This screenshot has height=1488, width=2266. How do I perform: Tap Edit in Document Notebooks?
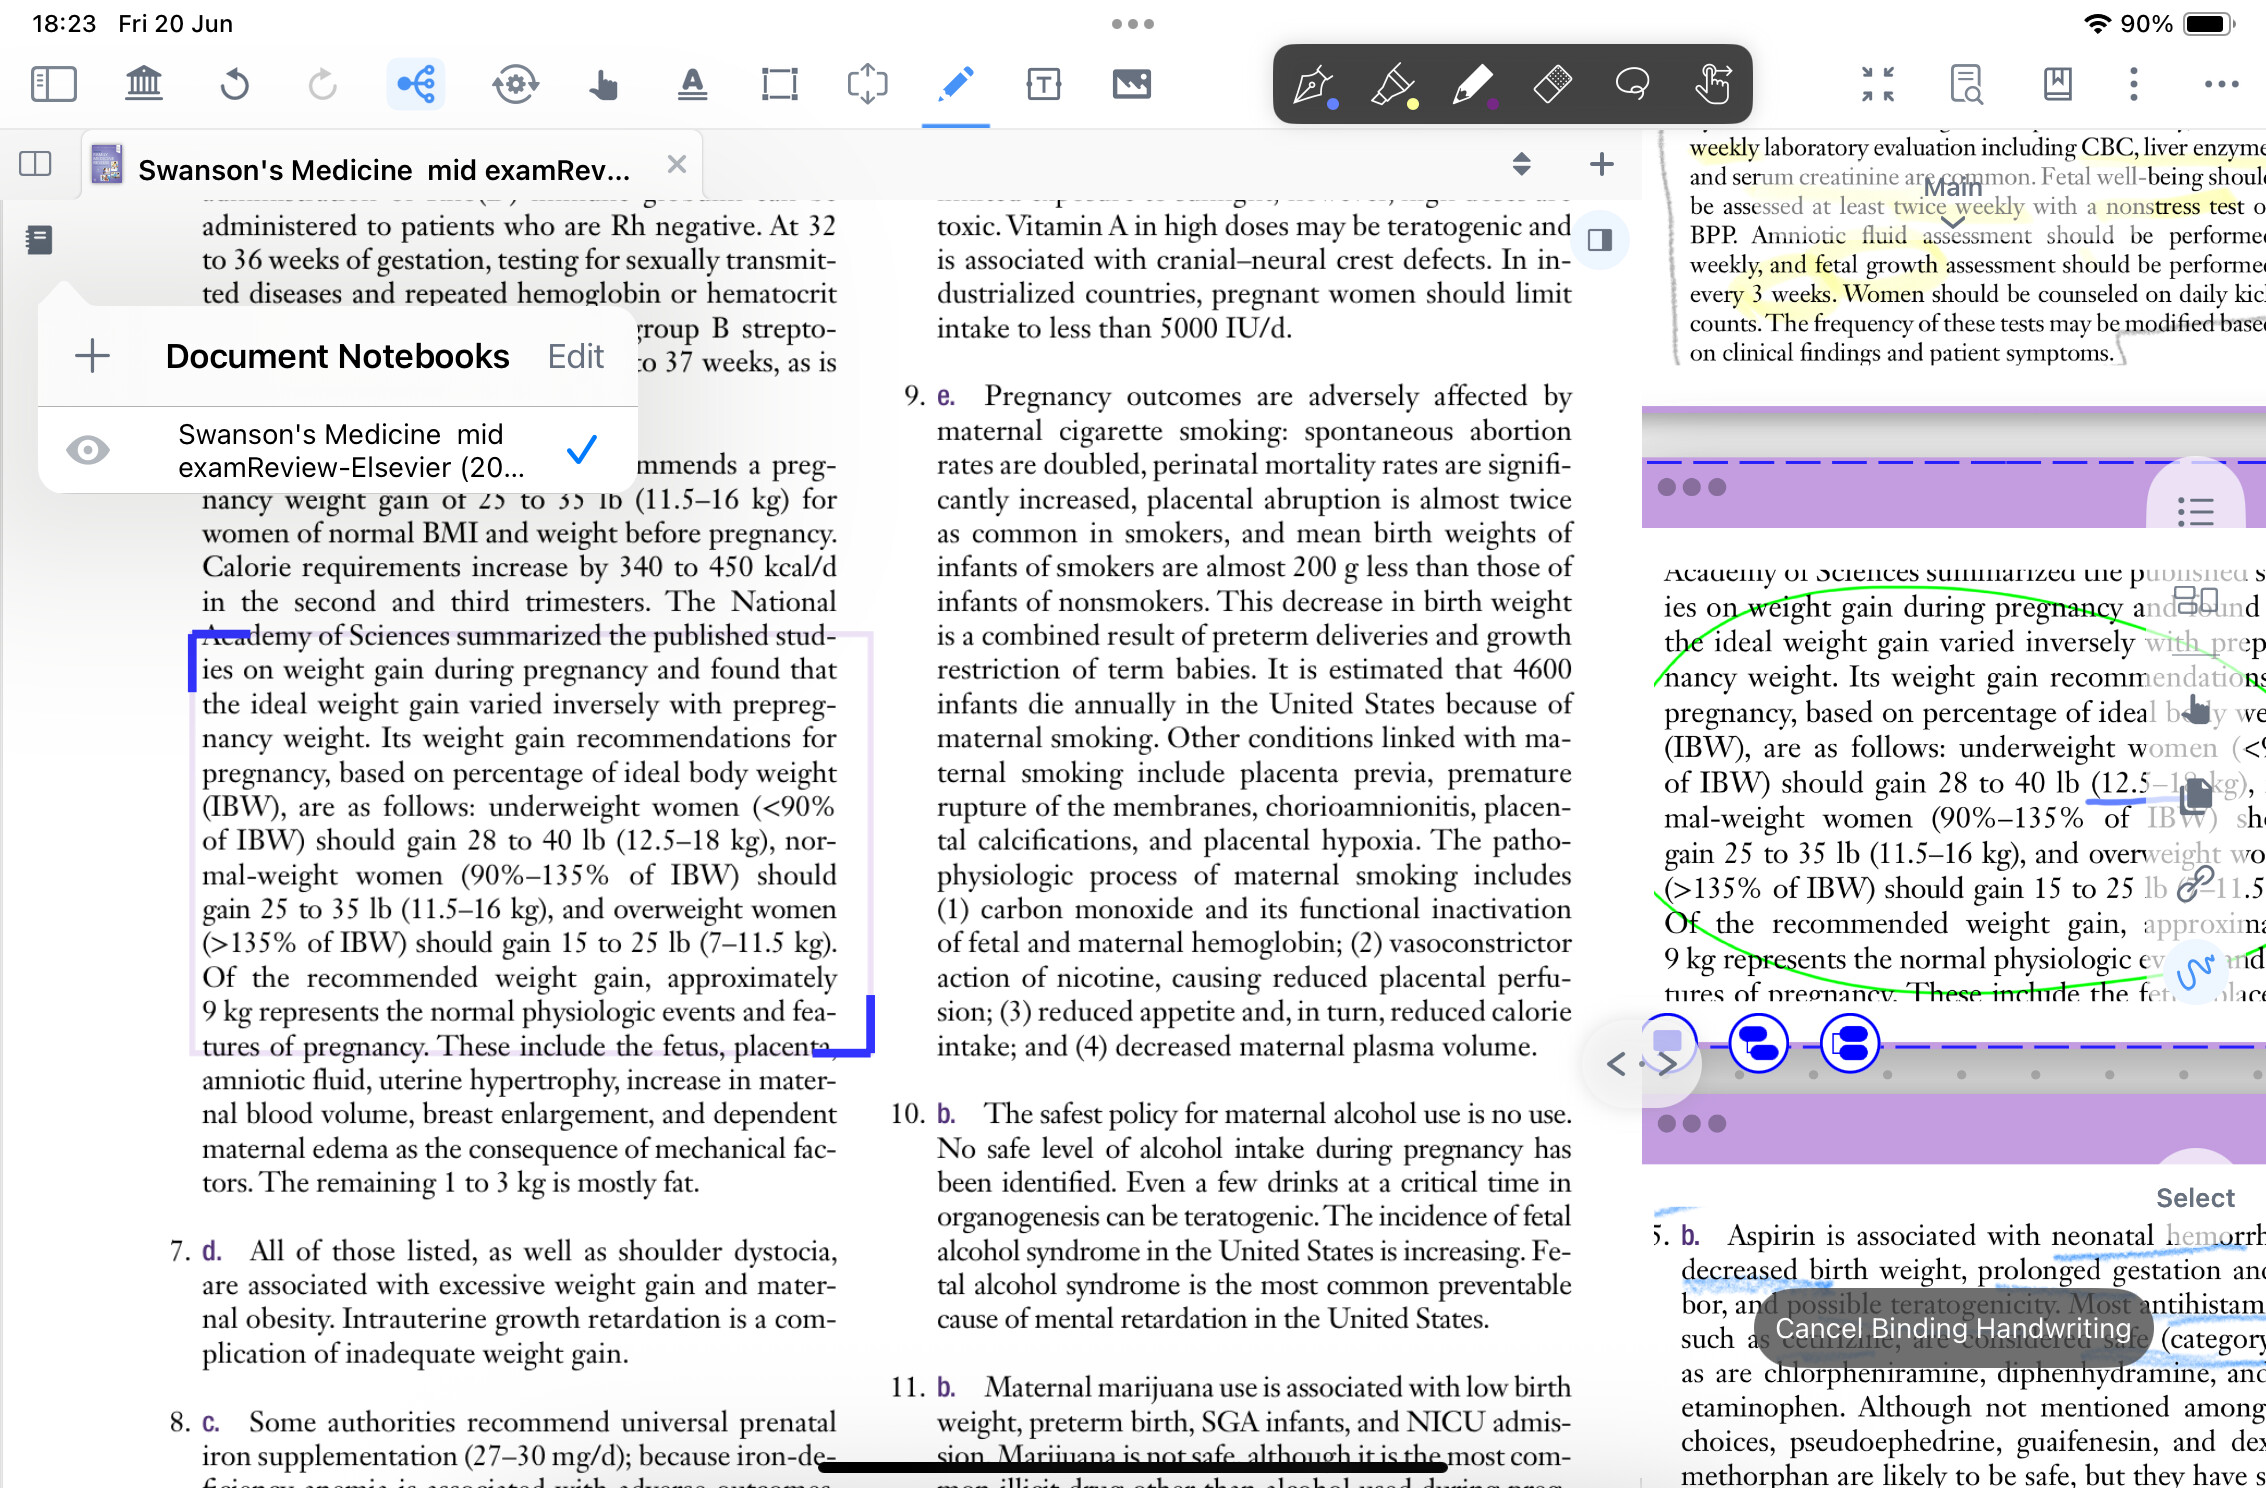coord(576,356)
